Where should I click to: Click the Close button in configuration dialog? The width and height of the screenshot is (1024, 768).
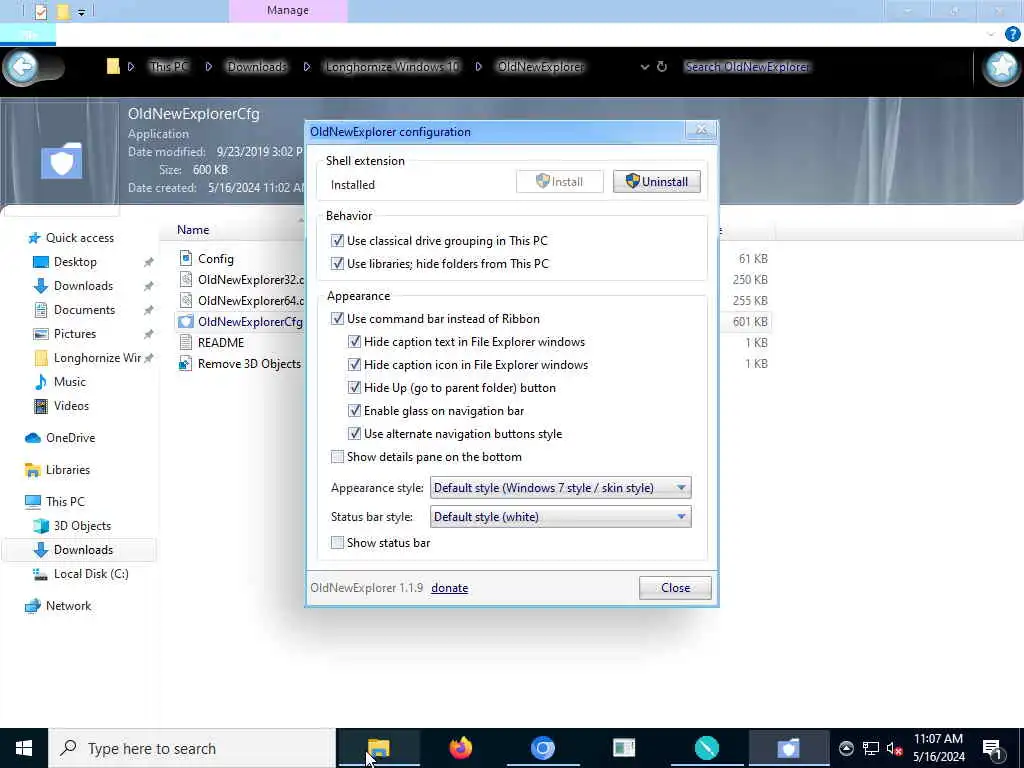click(675, 588)
